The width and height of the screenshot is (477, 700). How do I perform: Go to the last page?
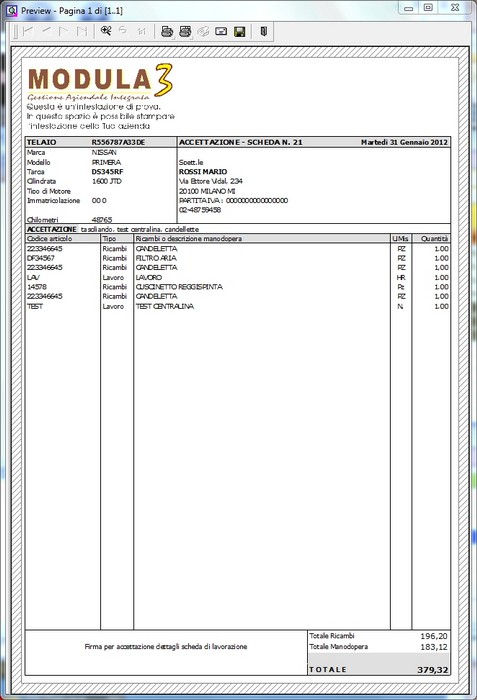tap(82, 31)
